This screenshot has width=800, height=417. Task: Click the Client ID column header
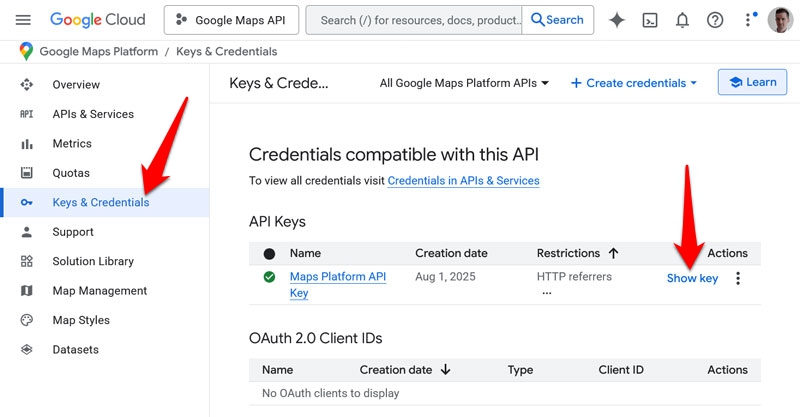tap(621, 370)
